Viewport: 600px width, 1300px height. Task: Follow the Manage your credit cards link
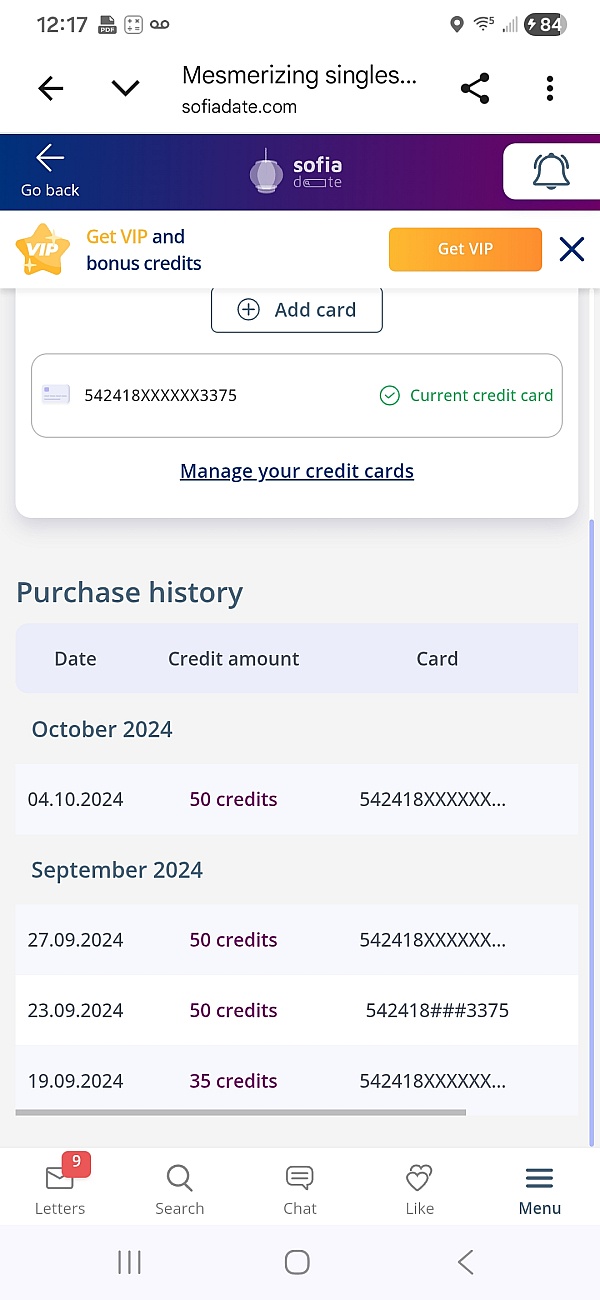(x=297, y=471)
